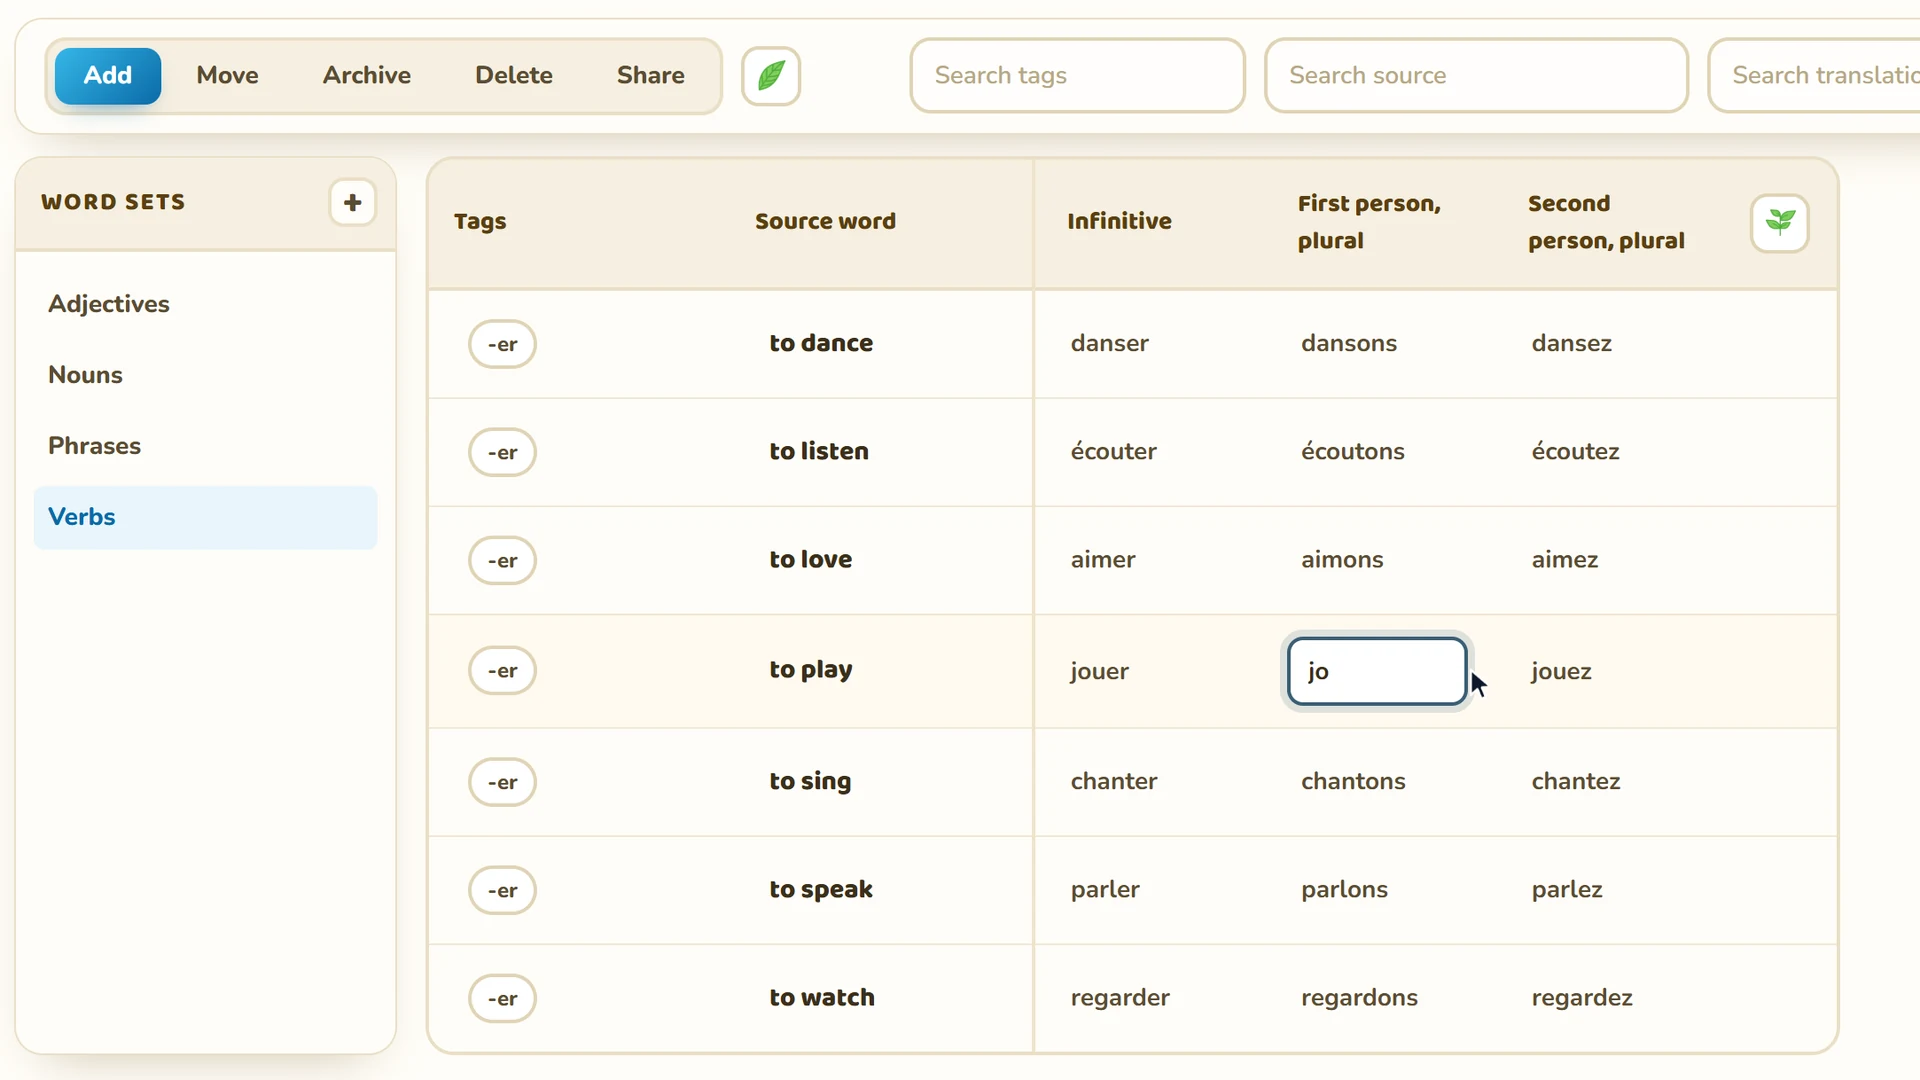Click the -er tag for to love
1920x1080 pixels.
click(x=502, y=560)
